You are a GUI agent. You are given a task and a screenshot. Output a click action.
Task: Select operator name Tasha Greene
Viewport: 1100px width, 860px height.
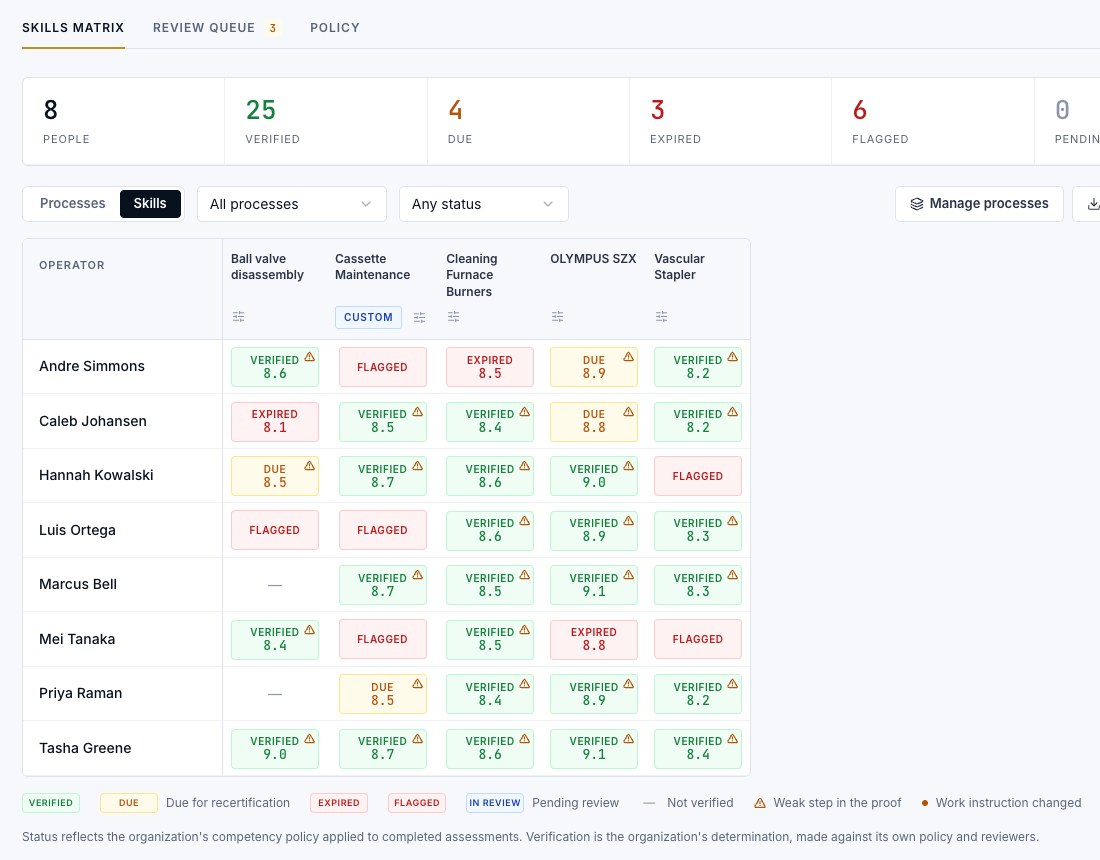[x=85, y=748]
